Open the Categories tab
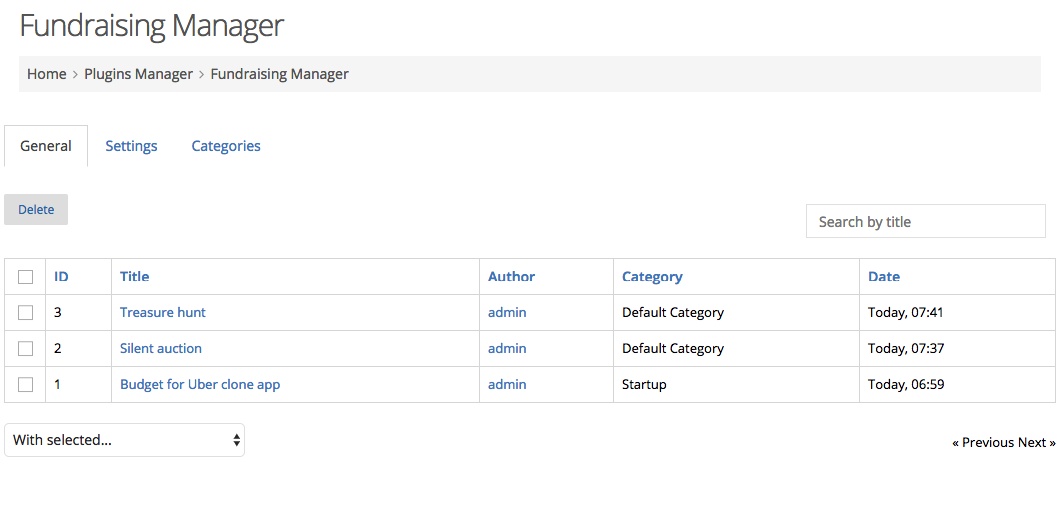The width and height of the screenshot is (1060, 525). [x=226, y=146]
